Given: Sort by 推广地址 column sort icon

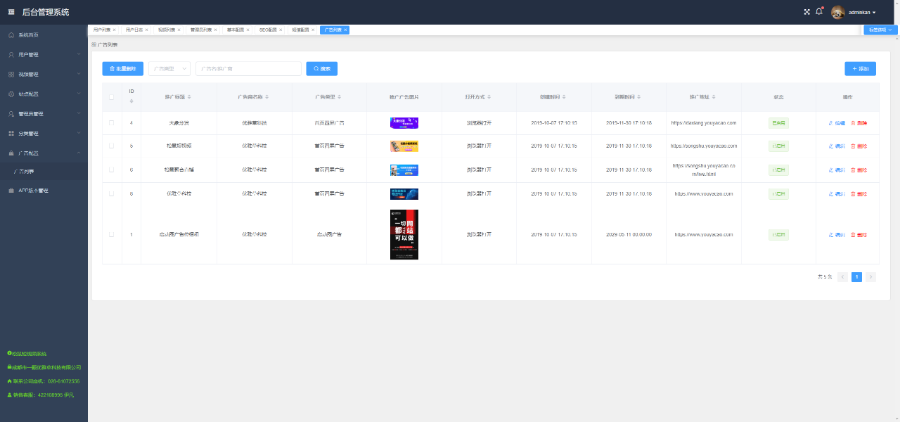Looking at the screenshot, I should tap(713, 97).
